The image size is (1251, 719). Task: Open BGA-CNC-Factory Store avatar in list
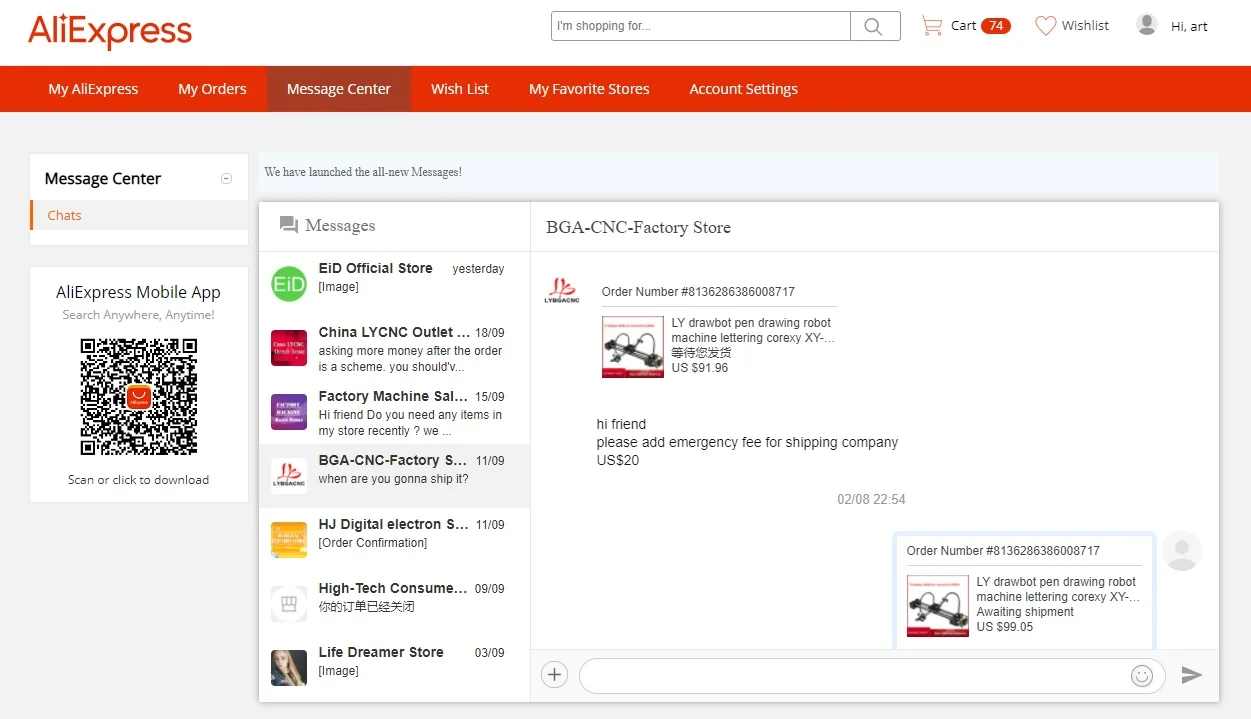tap(289, 476)
